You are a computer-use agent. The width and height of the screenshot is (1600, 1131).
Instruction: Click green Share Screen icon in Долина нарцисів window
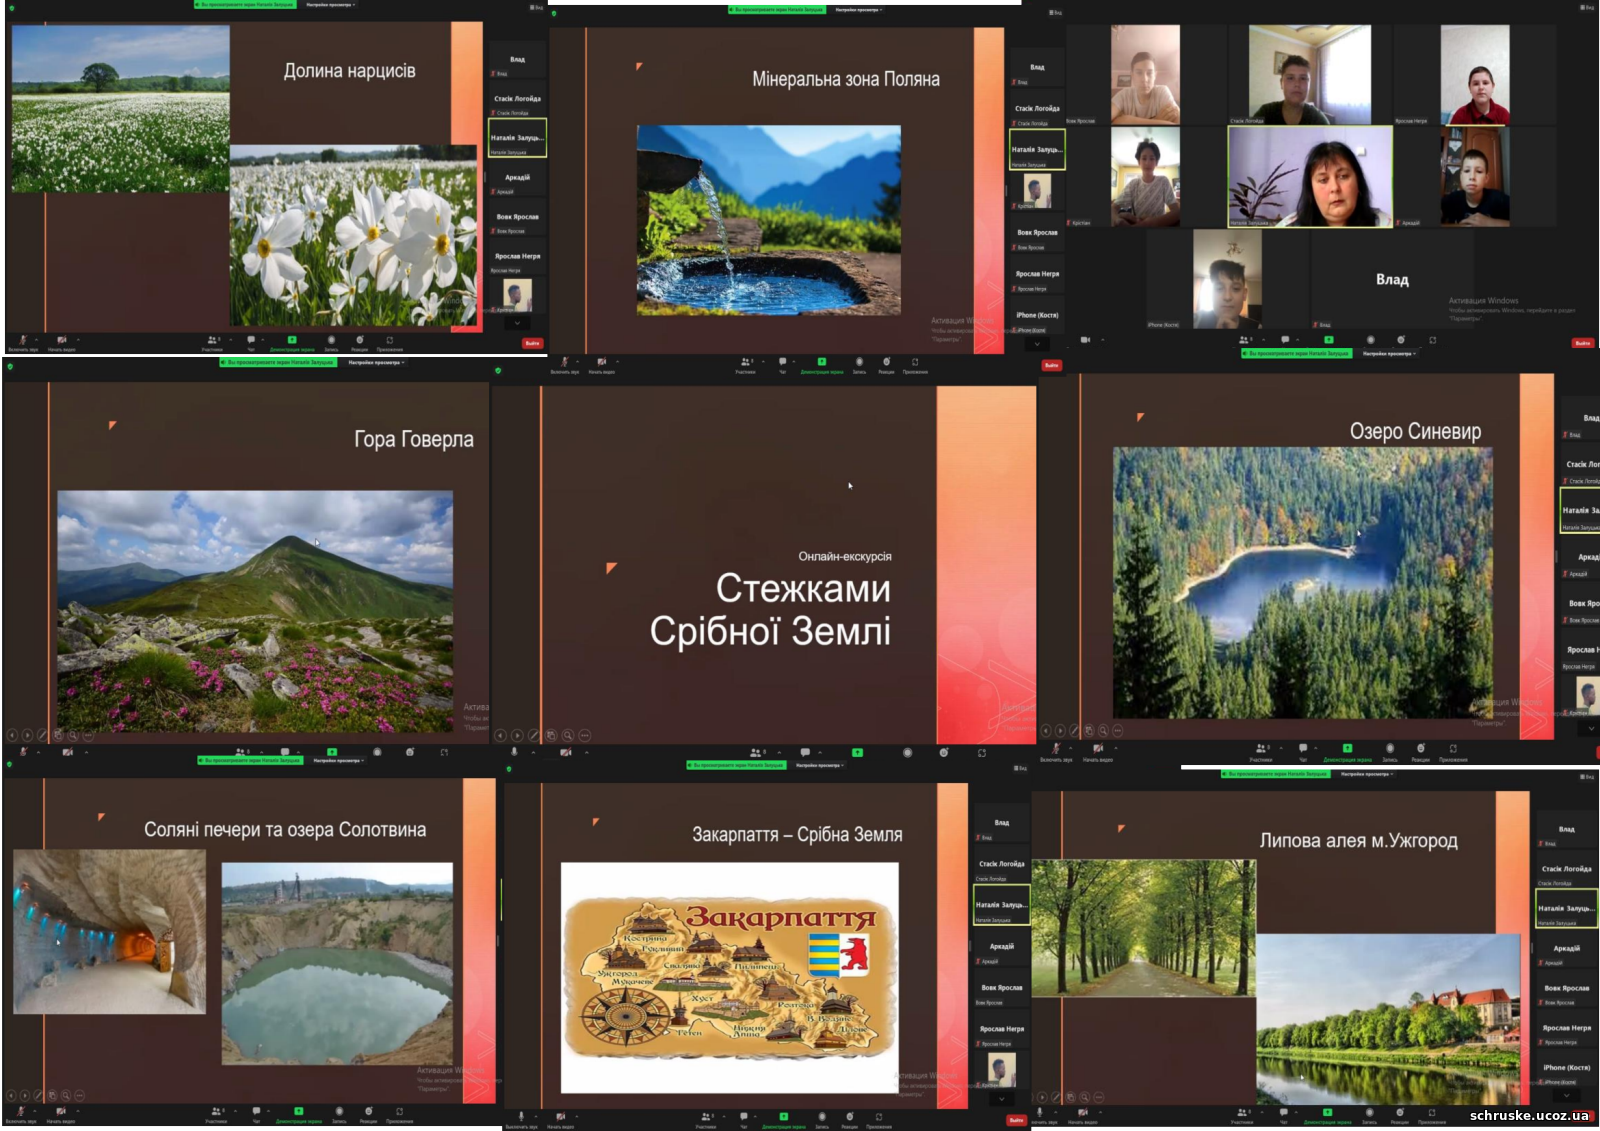[x=292, y=340]
